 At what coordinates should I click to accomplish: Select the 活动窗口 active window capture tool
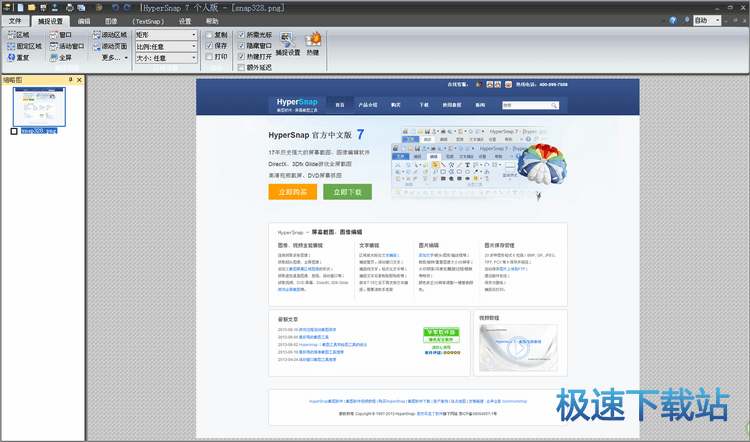pyautogui.click(x=66, y=46)
